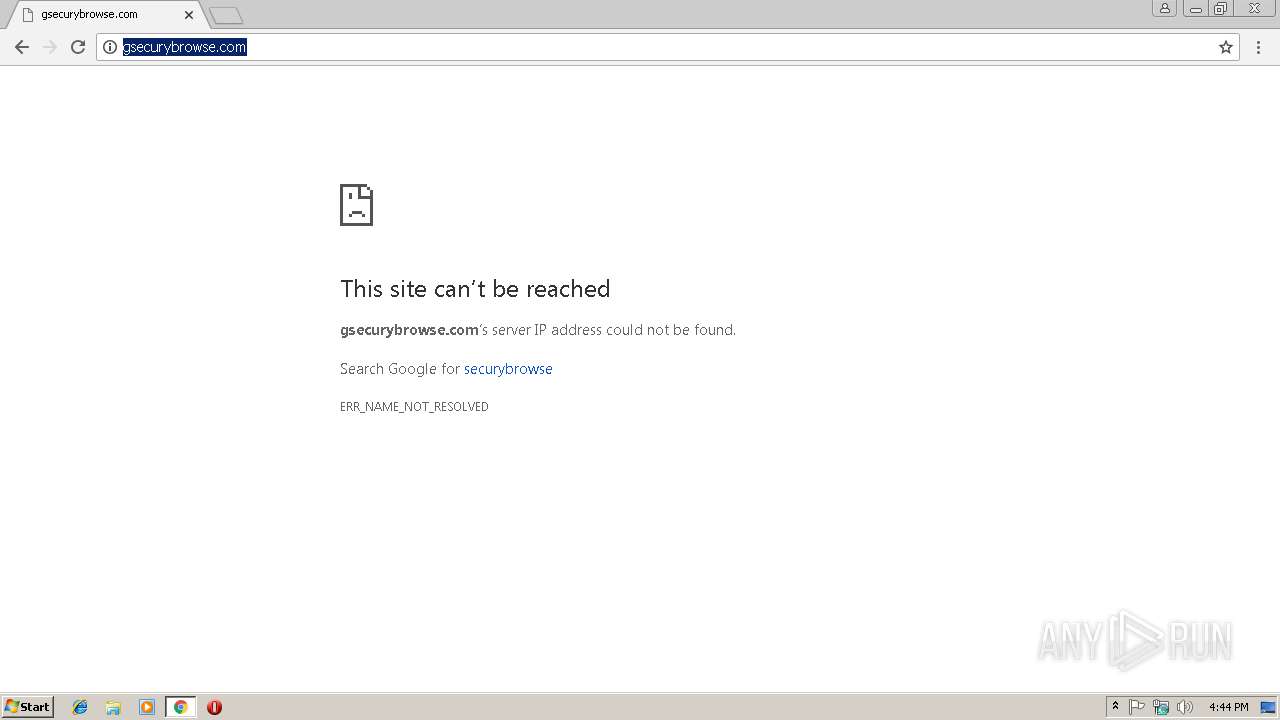Screen dimensions: 1280x720
Task: Open Action Center flag icon
Action: click(x=1137, y=707)
